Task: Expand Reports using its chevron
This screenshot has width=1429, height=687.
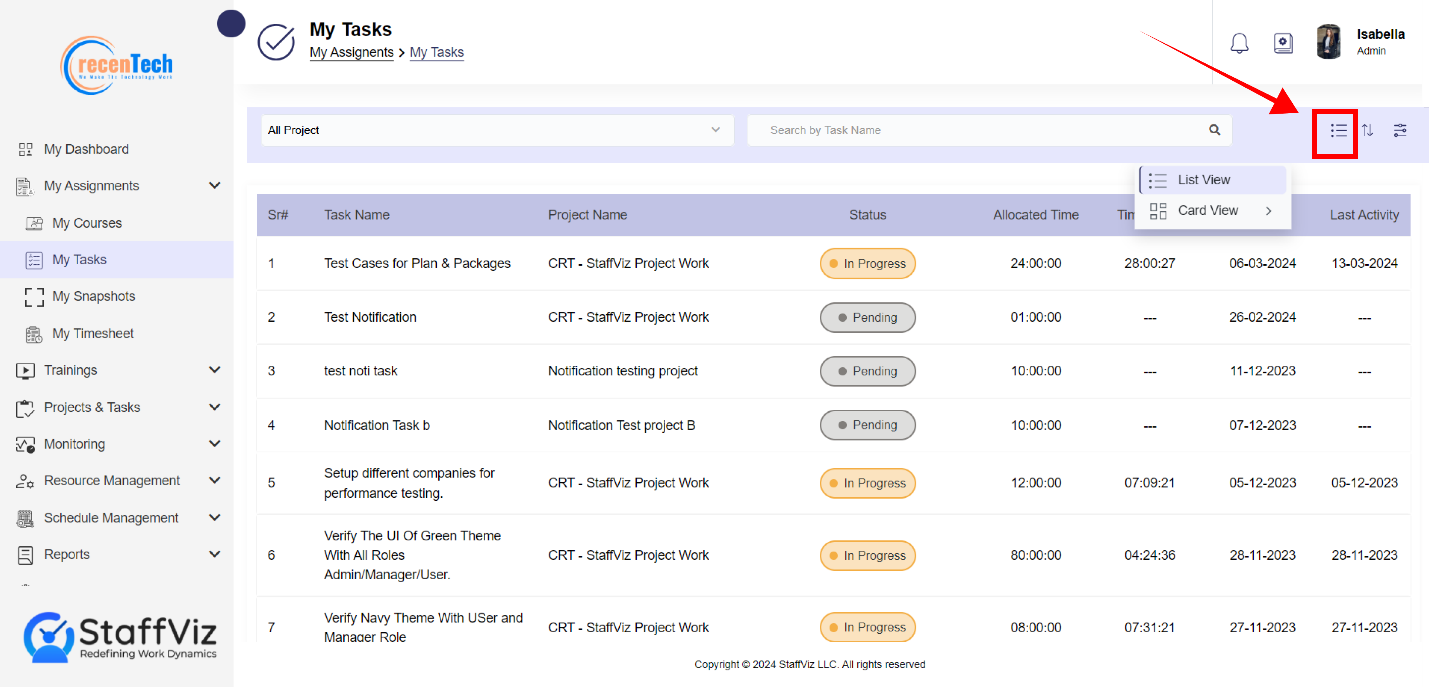Action: [x=214, y=554]
